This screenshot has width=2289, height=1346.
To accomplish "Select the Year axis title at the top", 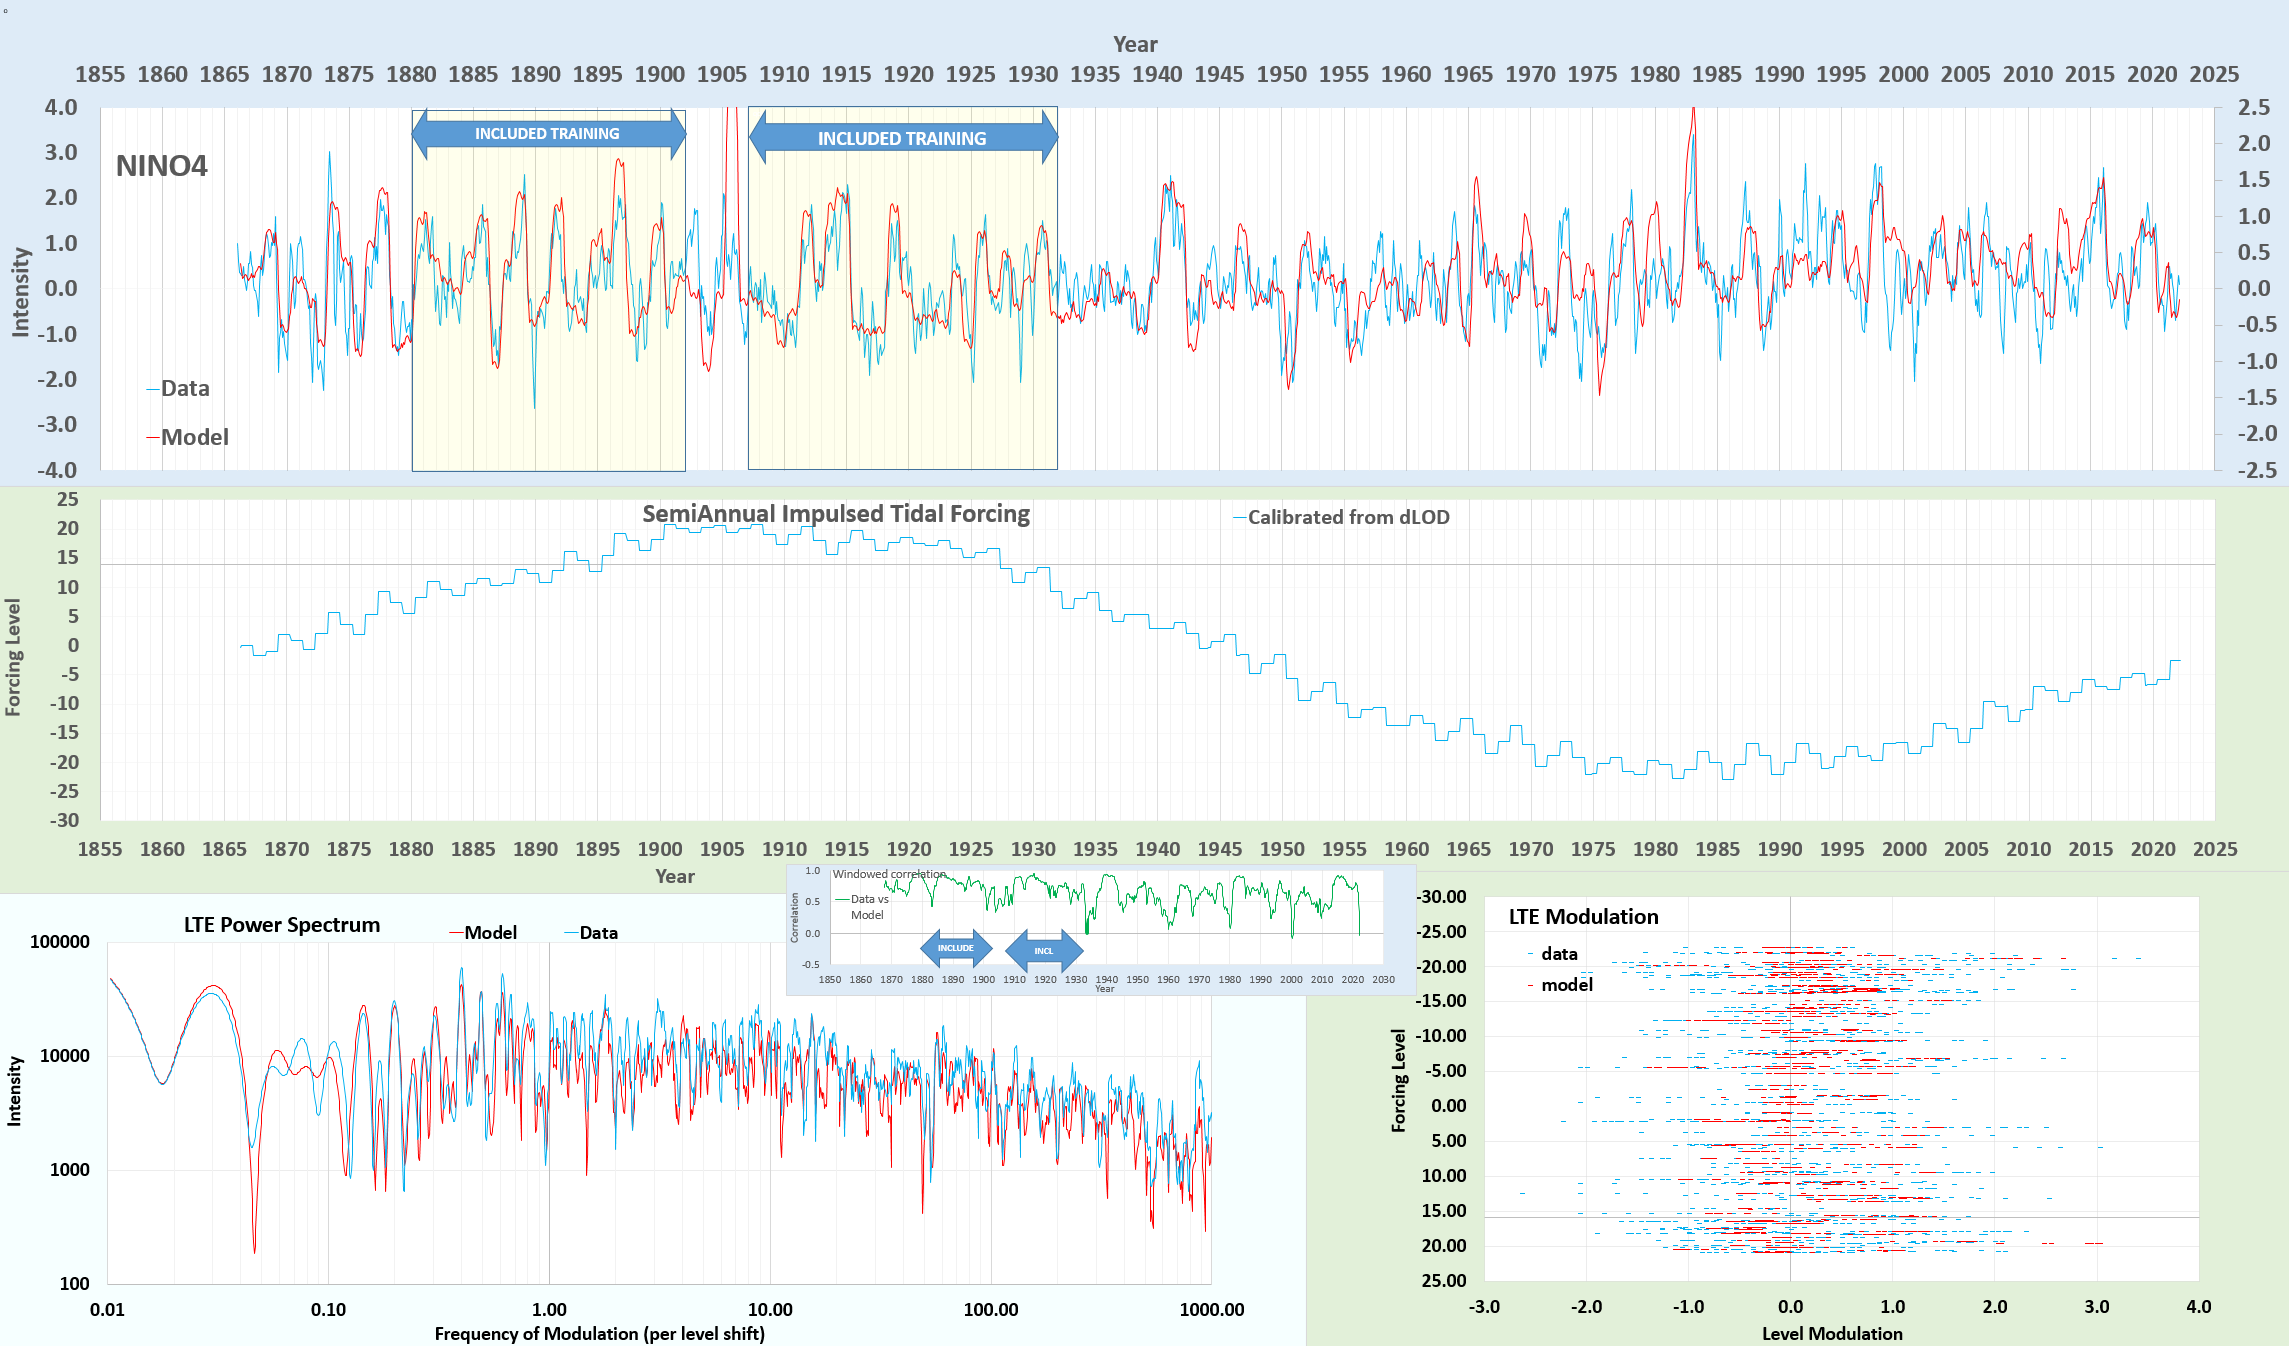I will click(x=1135, y=44).
